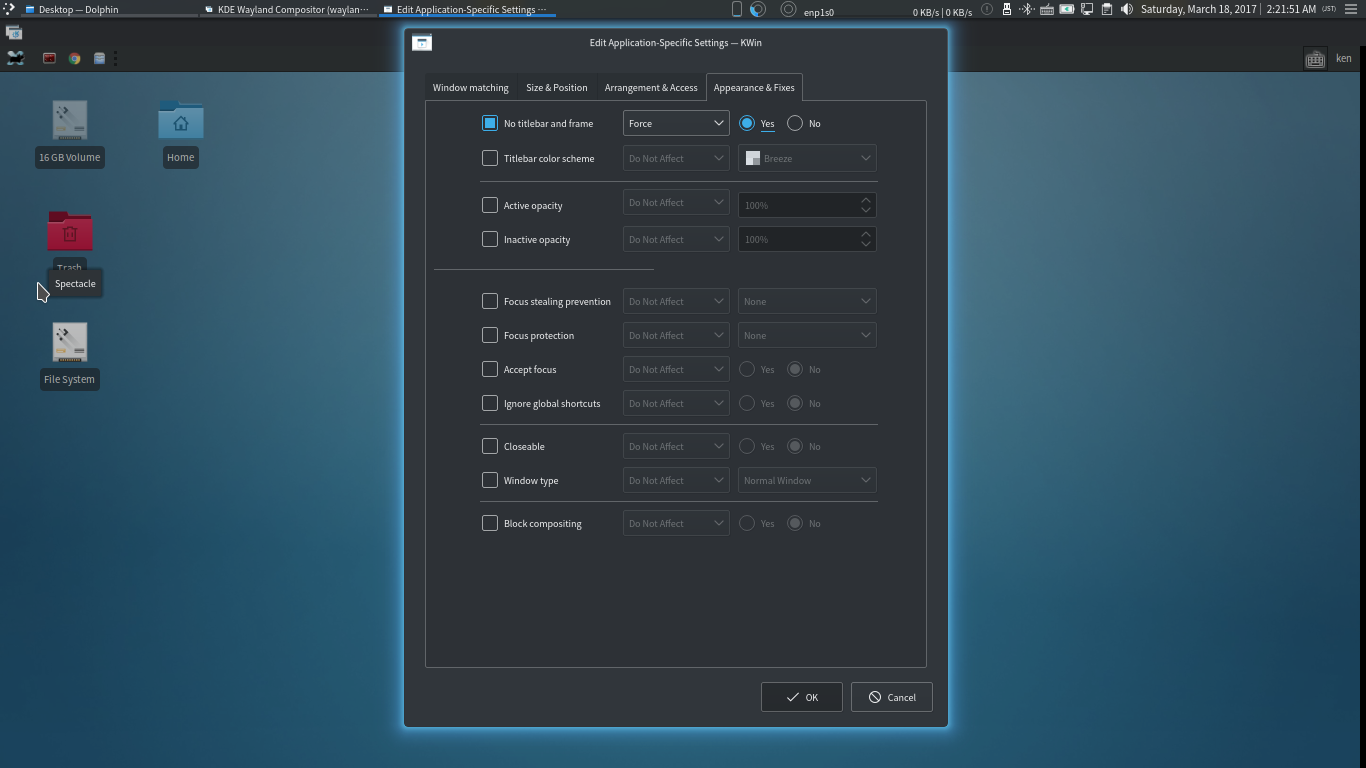Open the panel hamburger menu icon
1366x768 pixels.
click(x=1351, y=9)
